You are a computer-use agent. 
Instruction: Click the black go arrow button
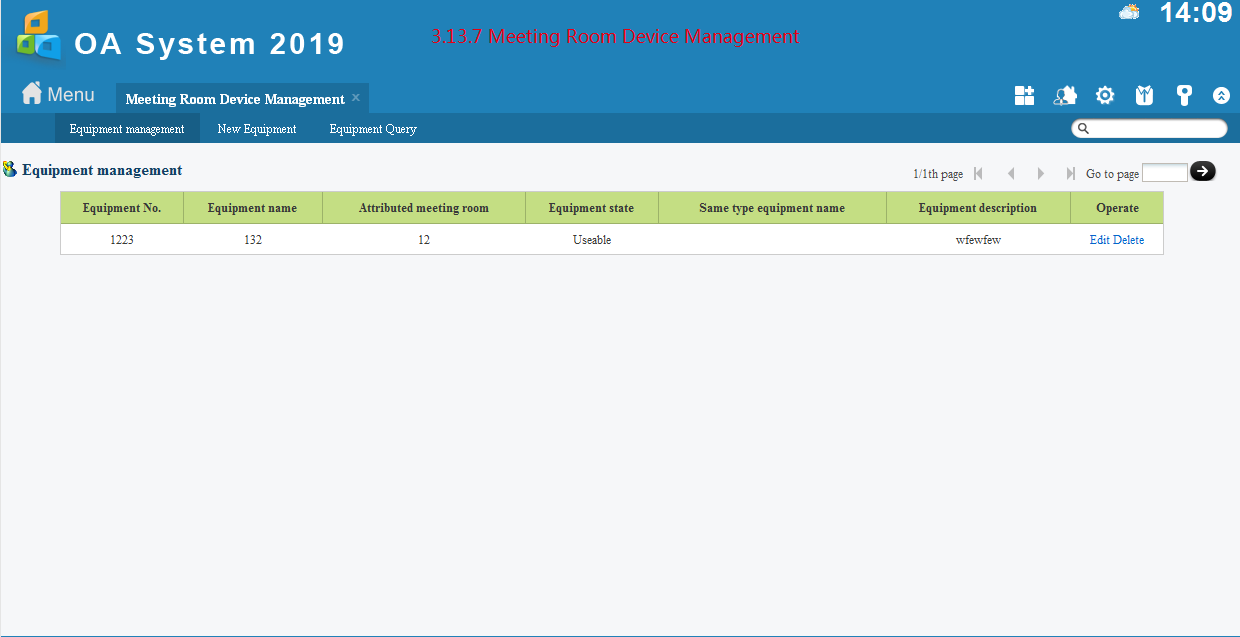(1203, 171)
